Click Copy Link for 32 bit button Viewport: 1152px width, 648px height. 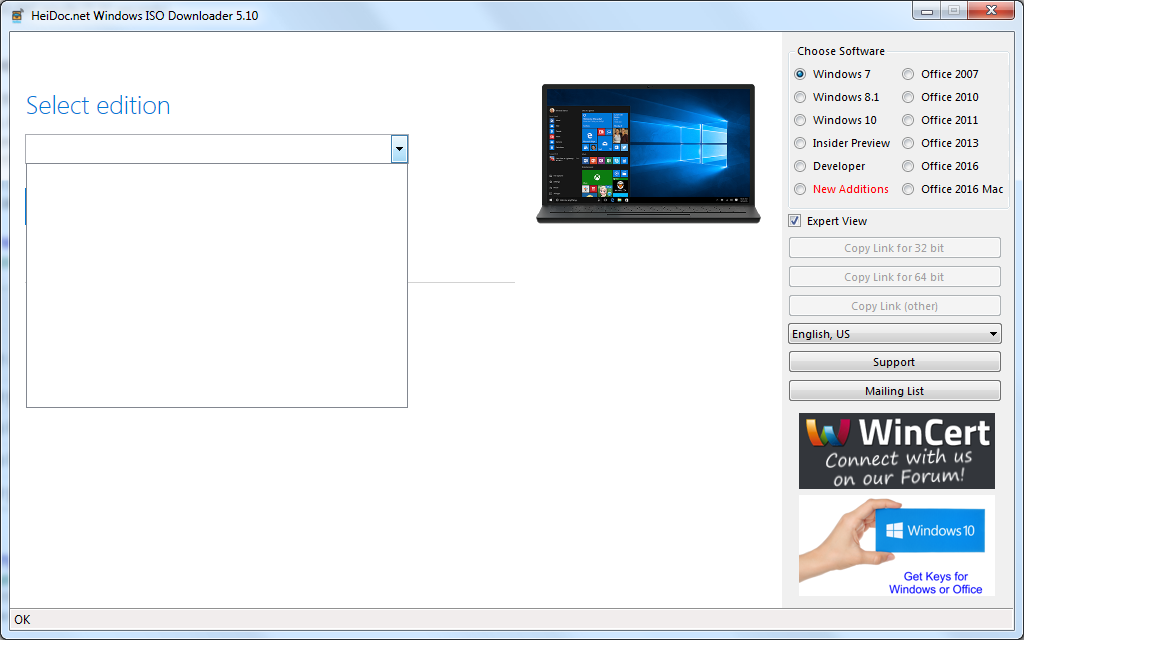point(894,248)
